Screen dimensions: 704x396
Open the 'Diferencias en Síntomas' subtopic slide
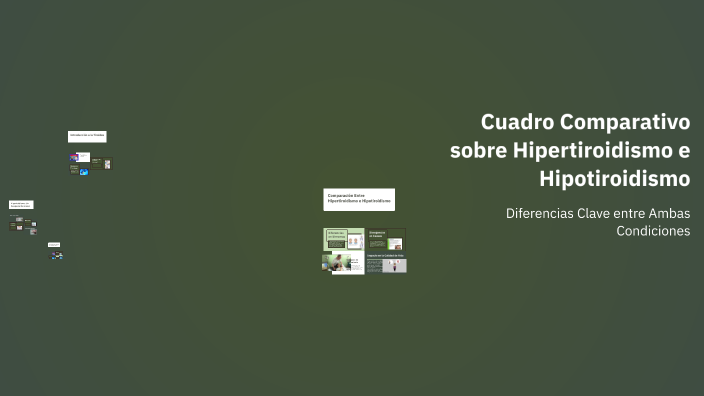click(343, 239)
